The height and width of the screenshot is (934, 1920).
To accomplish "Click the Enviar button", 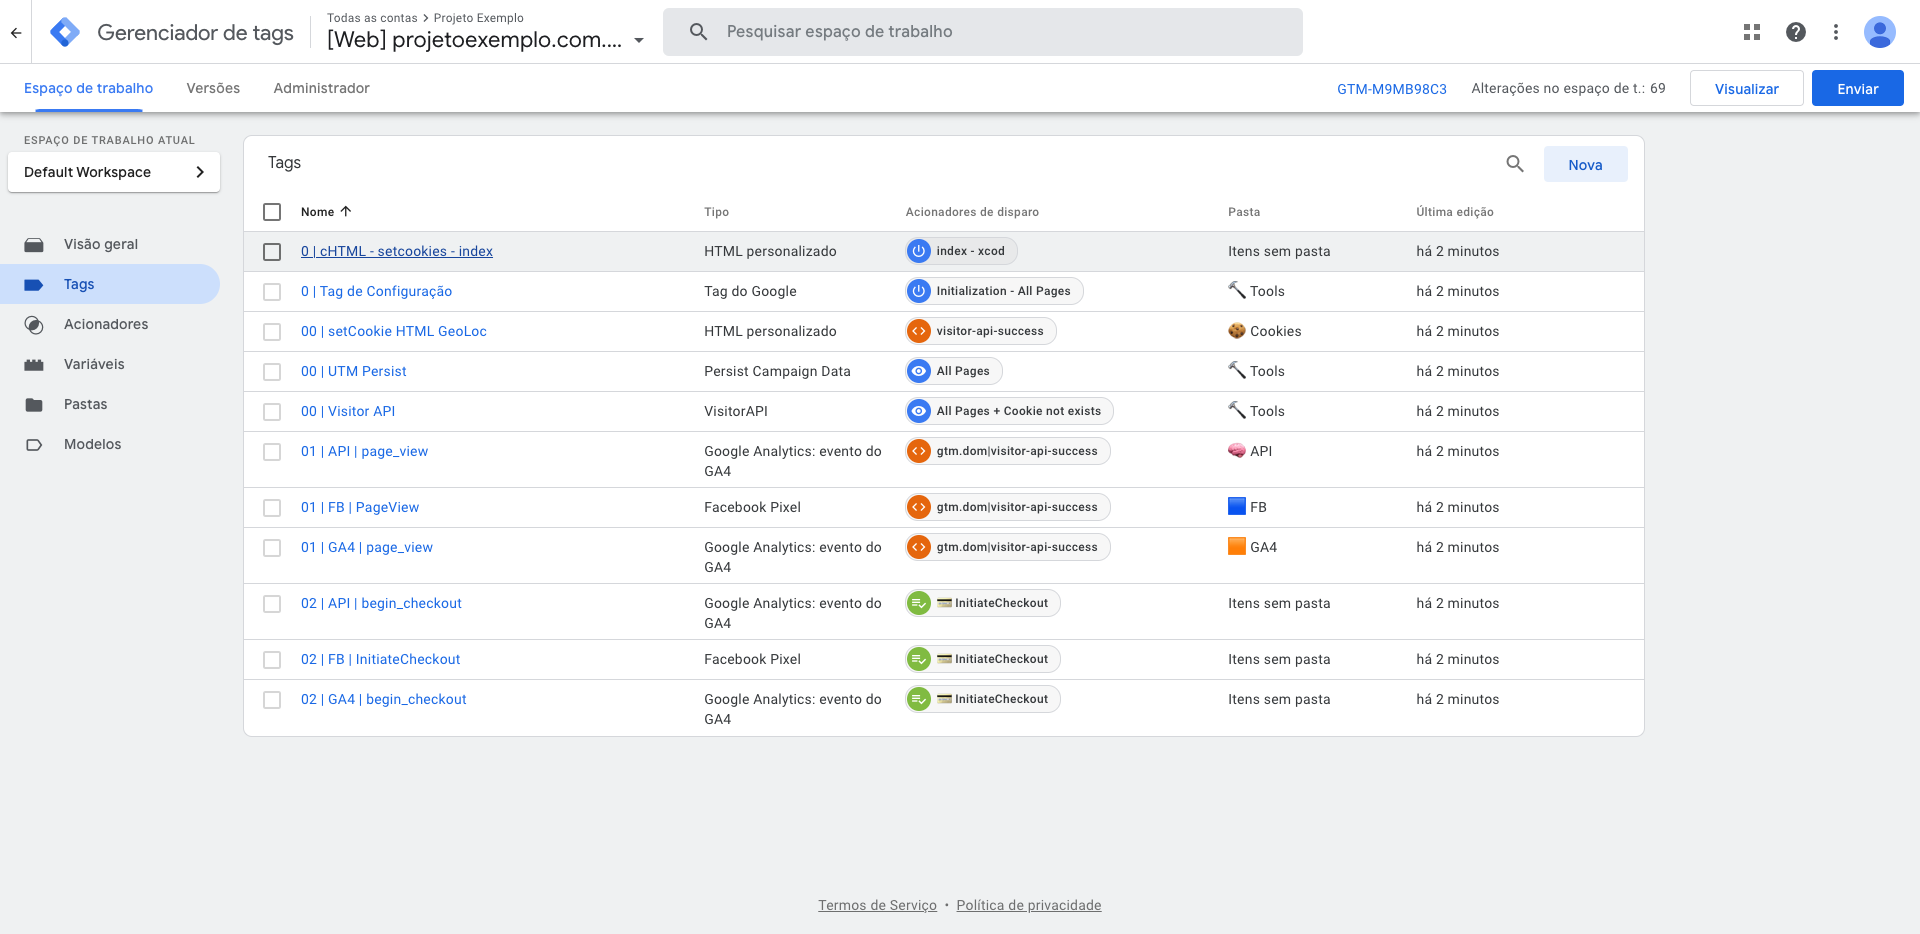I will pos(1857,89).
